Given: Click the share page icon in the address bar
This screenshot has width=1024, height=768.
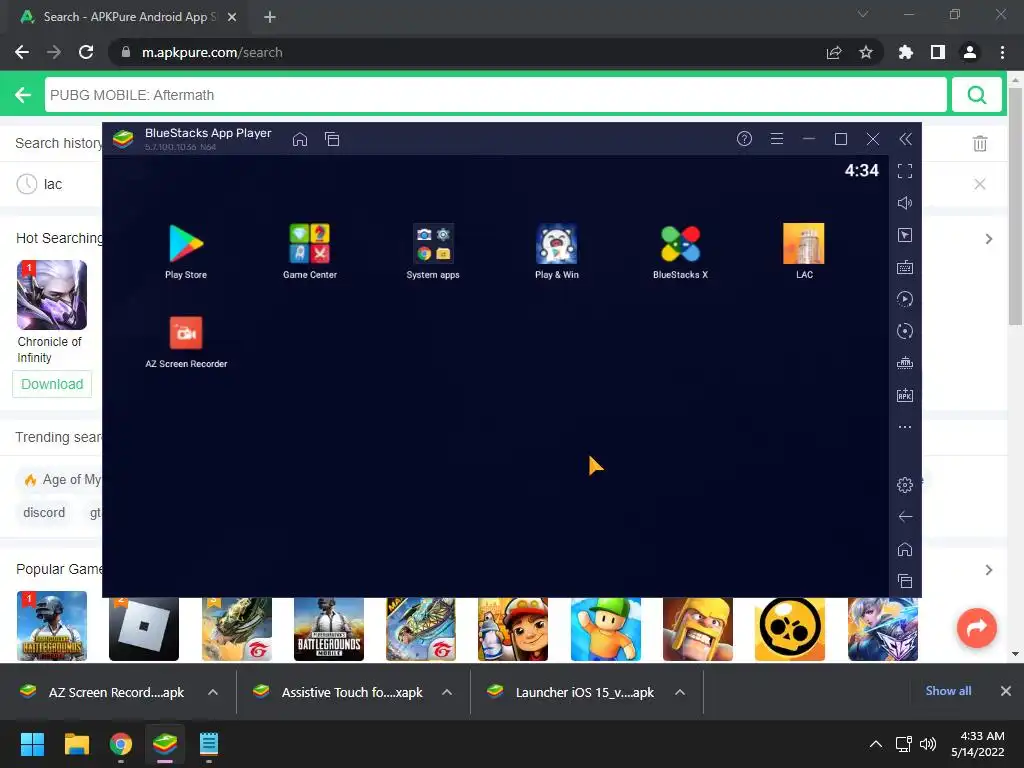Looking at the screenshot, I should click(x=834, y=52).
